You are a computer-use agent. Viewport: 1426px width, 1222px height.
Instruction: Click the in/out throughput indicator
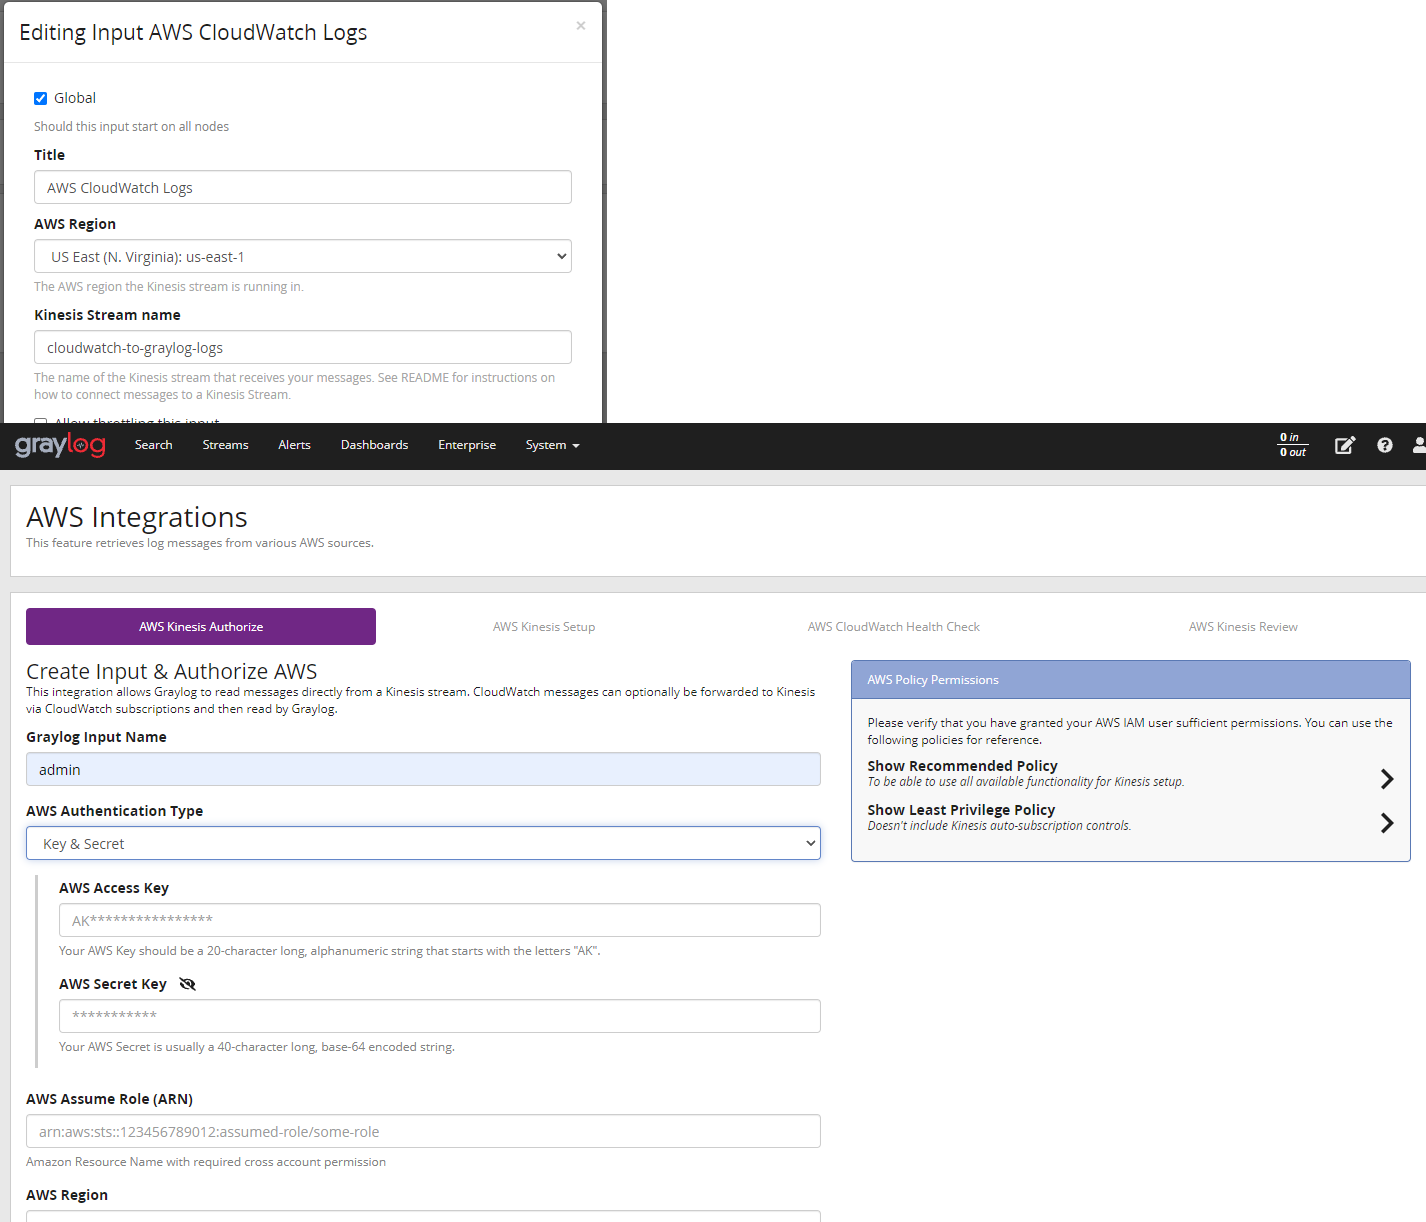[1293, 445]
